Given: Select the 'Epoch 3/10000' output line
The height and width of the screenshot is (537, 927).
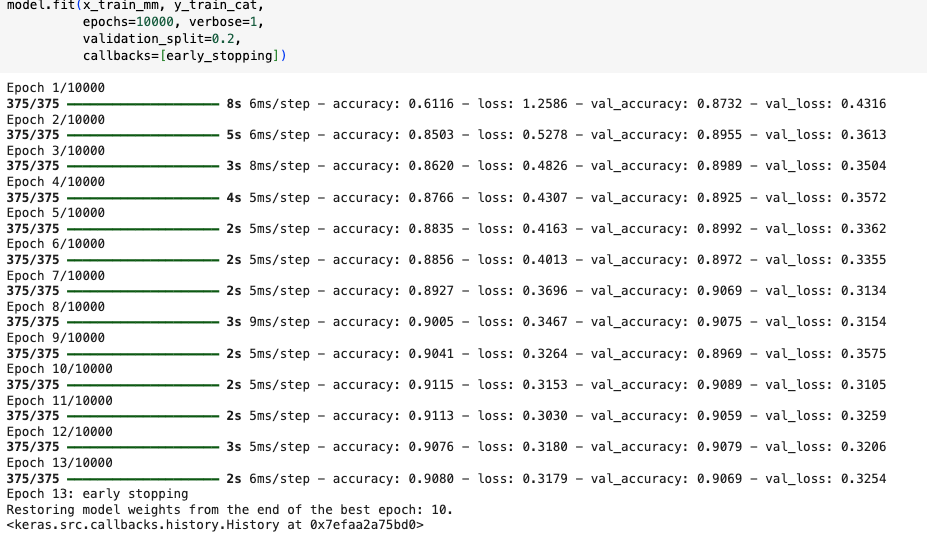Looking at the screenshot, I should pyautogui.click(x=56, y=151).
